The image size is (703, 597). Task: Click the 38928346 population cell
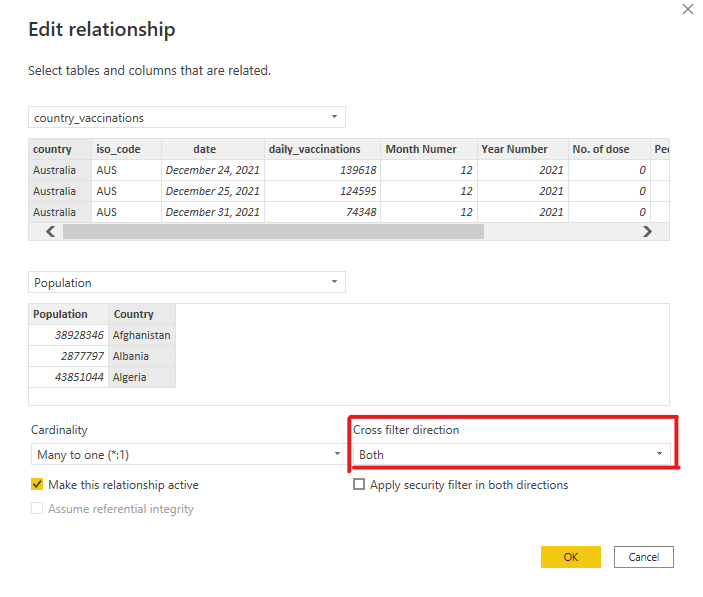click(x=69, y=335)
